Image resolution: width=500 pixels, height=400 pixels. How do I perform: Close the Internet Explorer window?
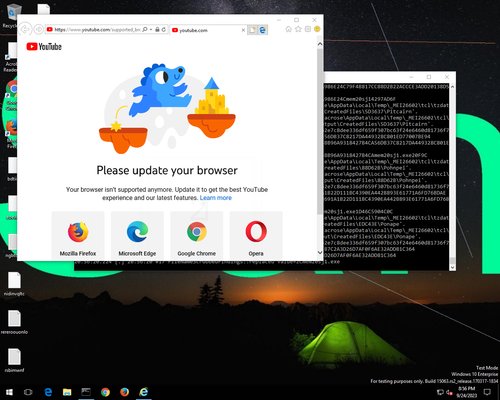point(314,20)
